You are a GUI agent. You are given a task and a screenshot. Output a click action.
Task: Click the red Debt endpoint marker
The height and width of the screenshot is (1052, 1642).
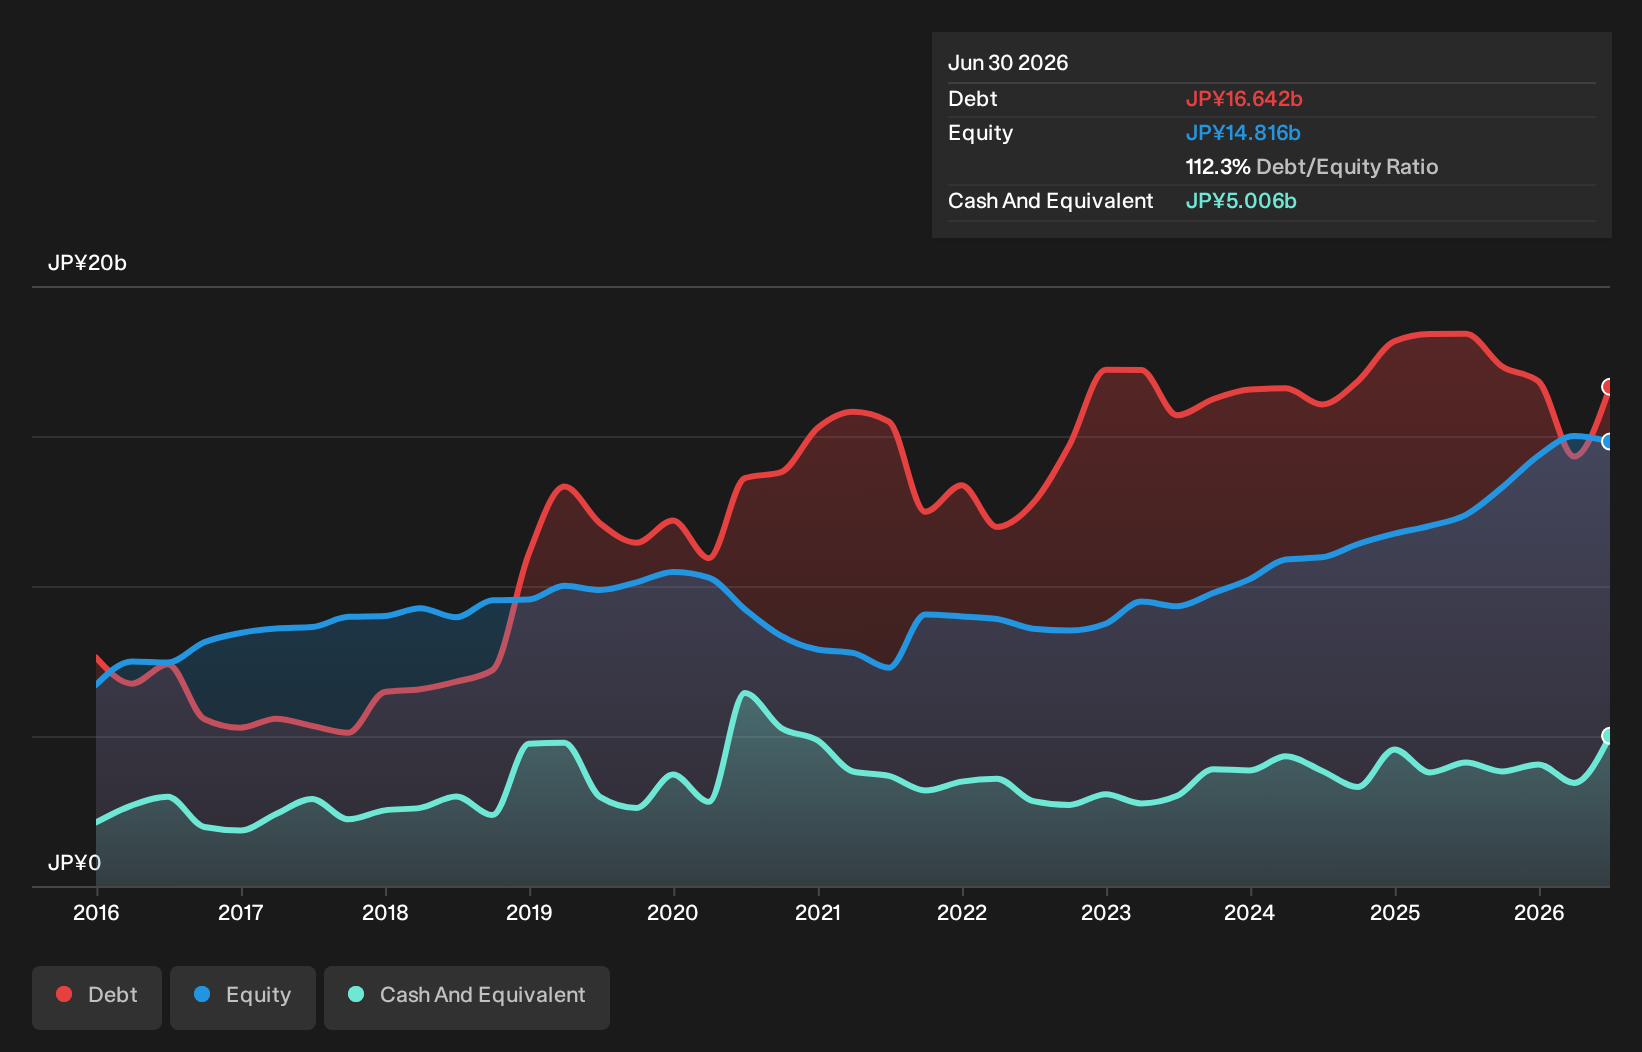tap(1608, 387)
